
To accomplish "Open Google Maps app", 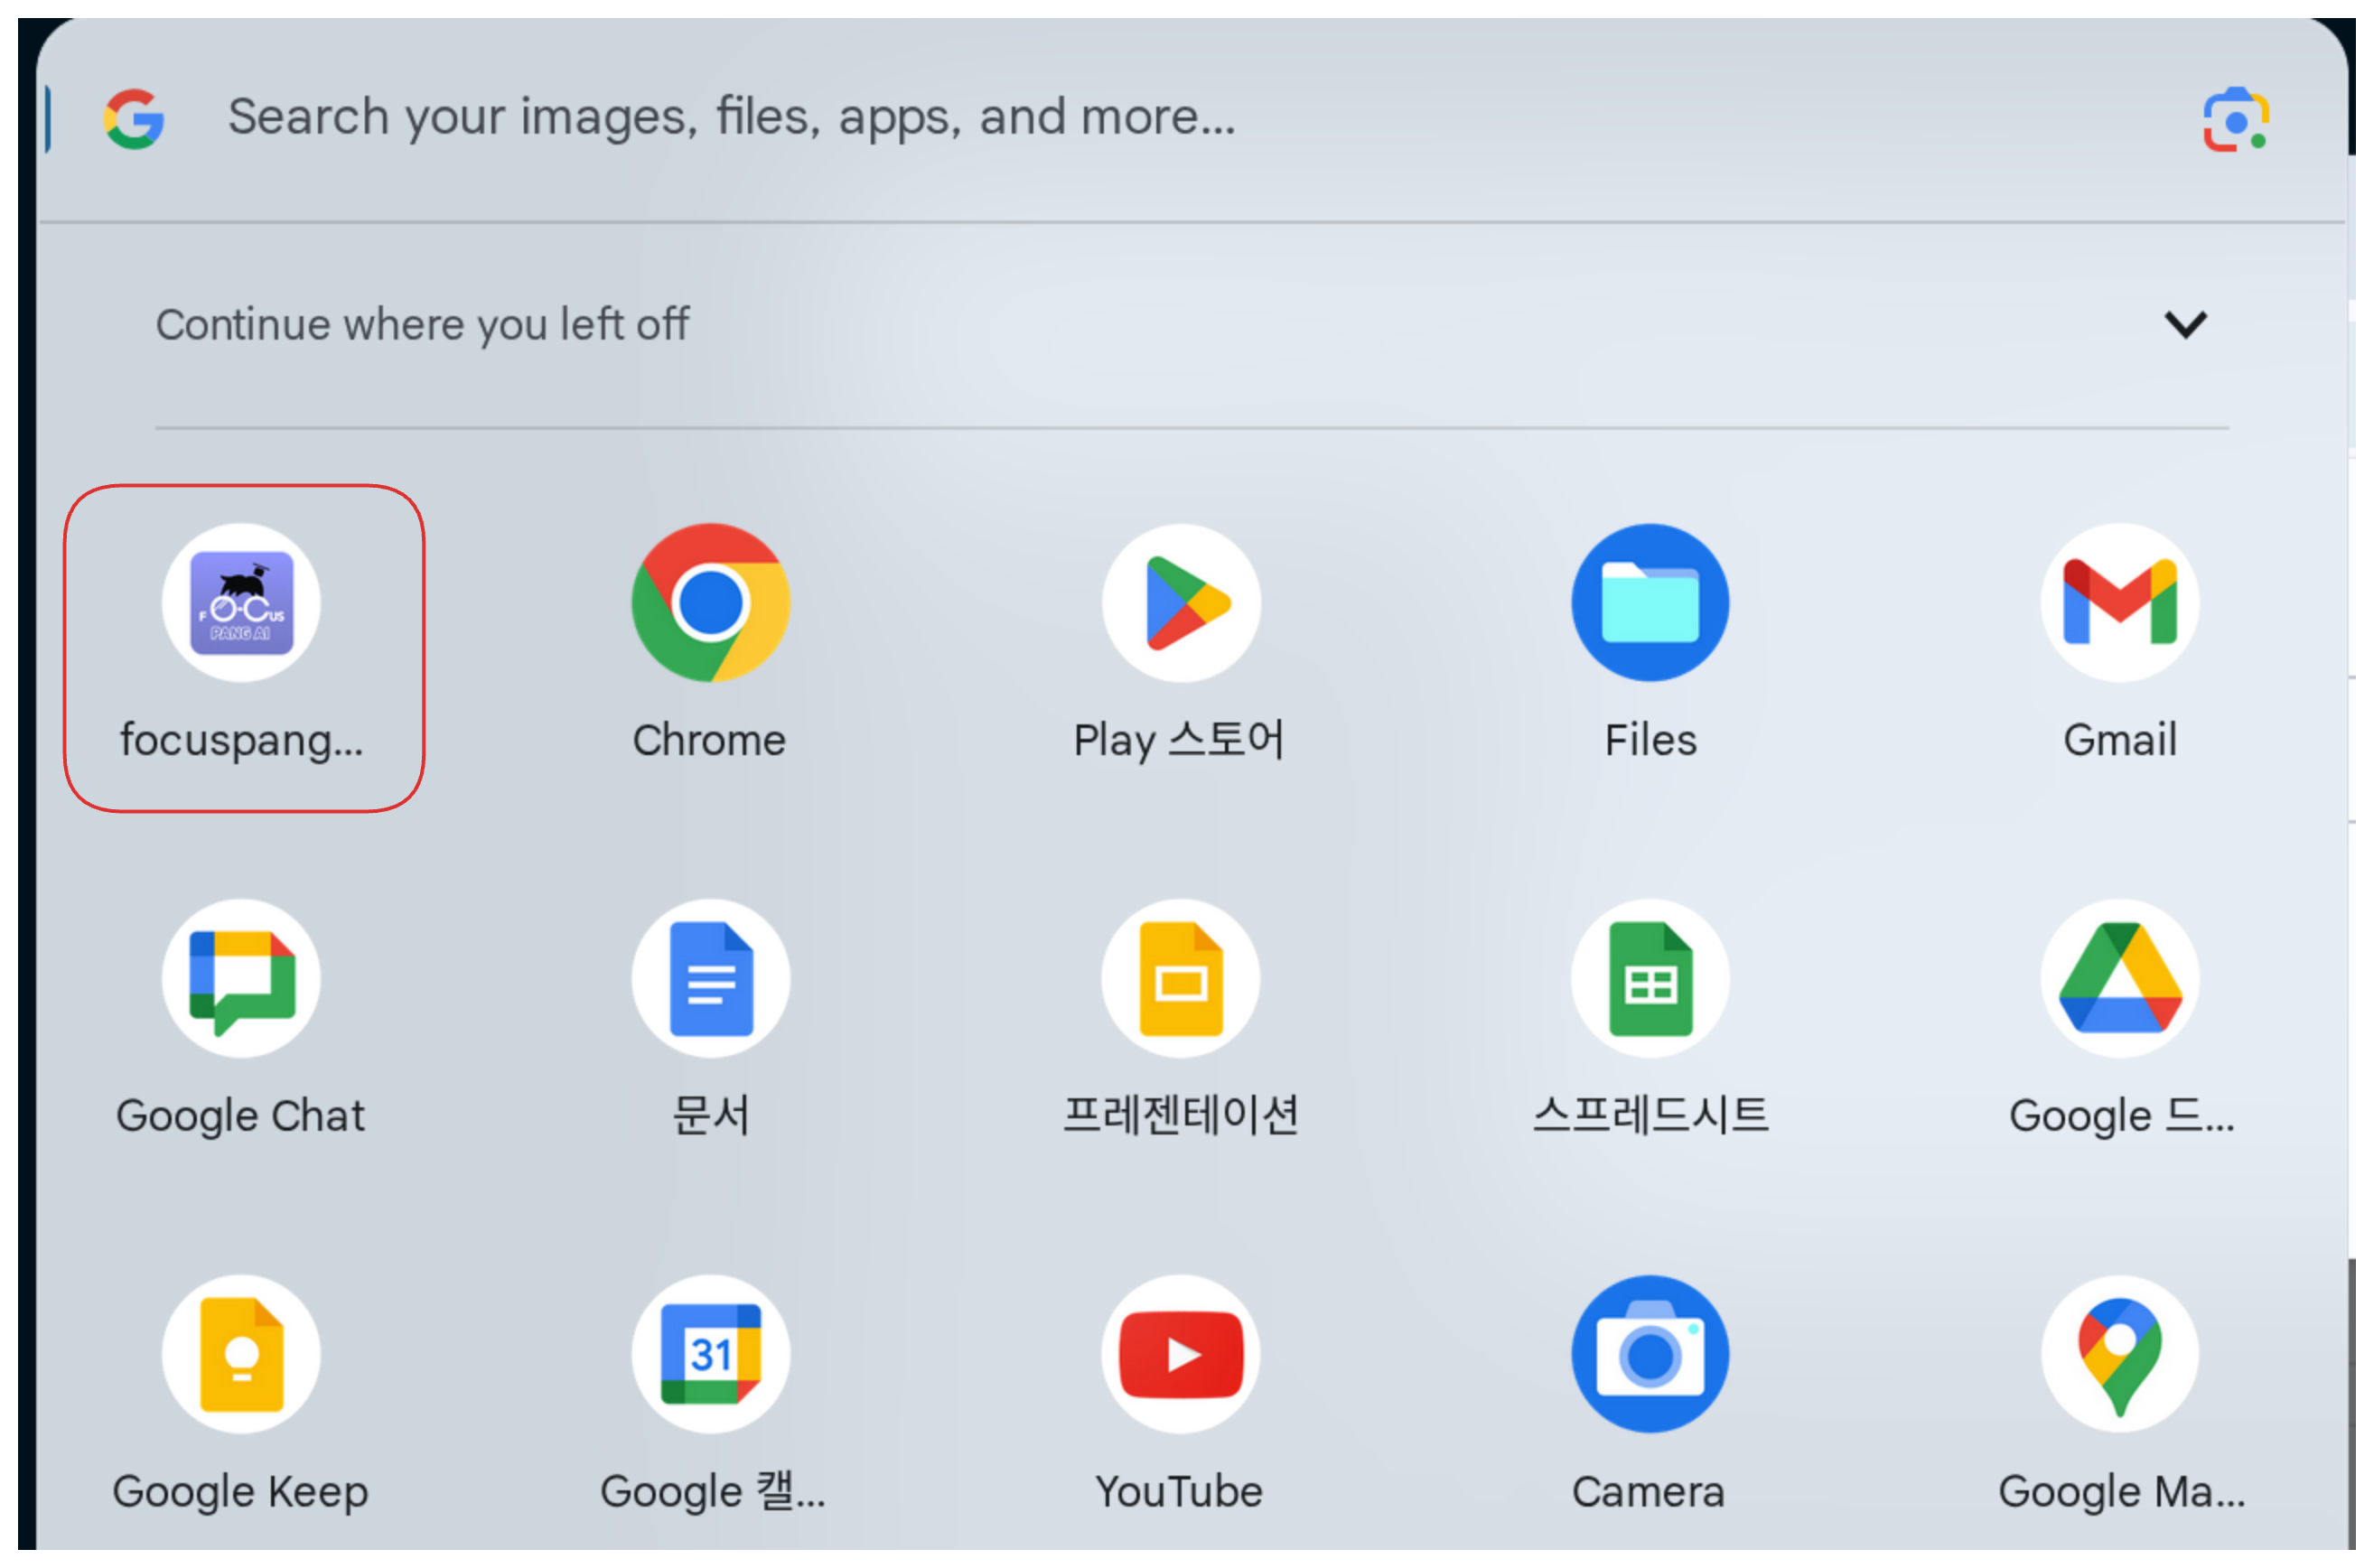I will [2120, 1355].
